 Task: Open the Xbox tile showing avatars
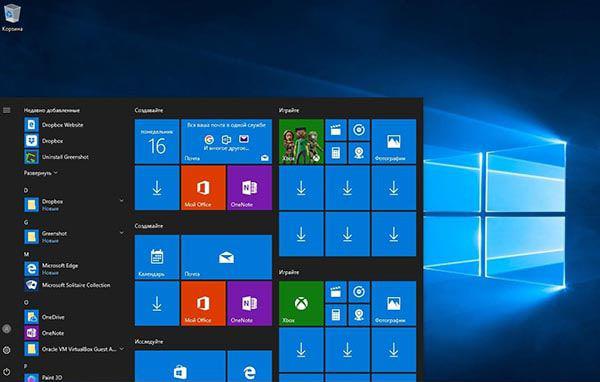[x=301, y=141]
